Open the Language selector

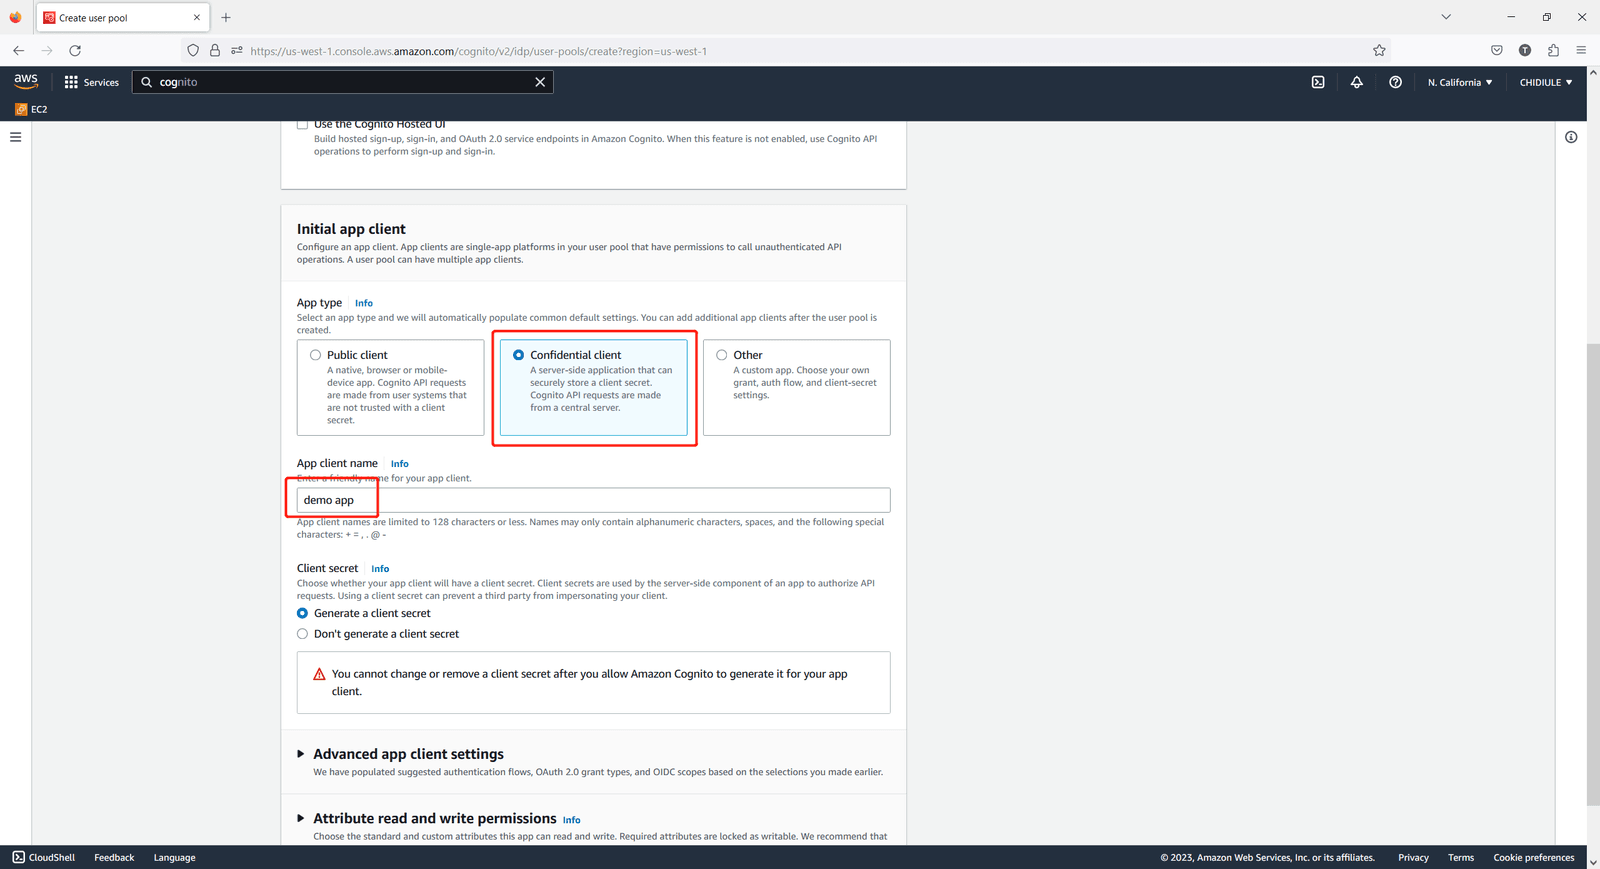174,857
